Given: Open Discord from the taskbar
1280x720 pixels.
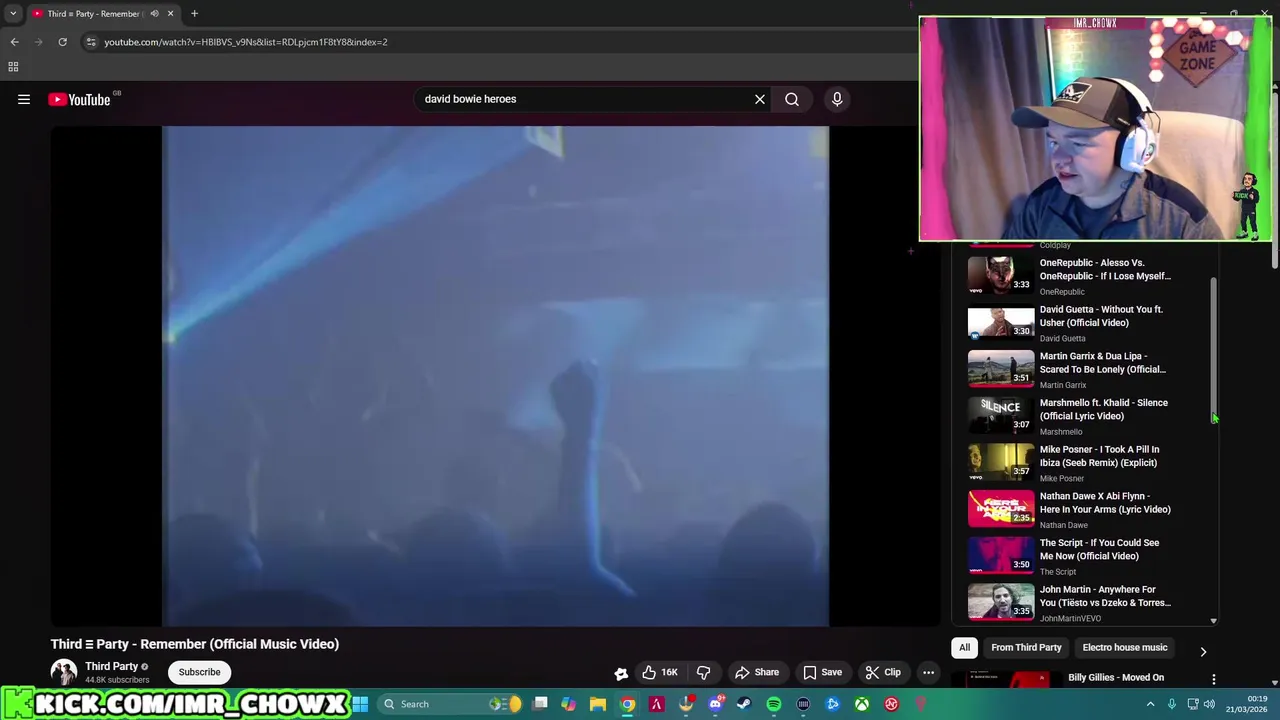Looking at the screenshot, I should coord(715,704).
